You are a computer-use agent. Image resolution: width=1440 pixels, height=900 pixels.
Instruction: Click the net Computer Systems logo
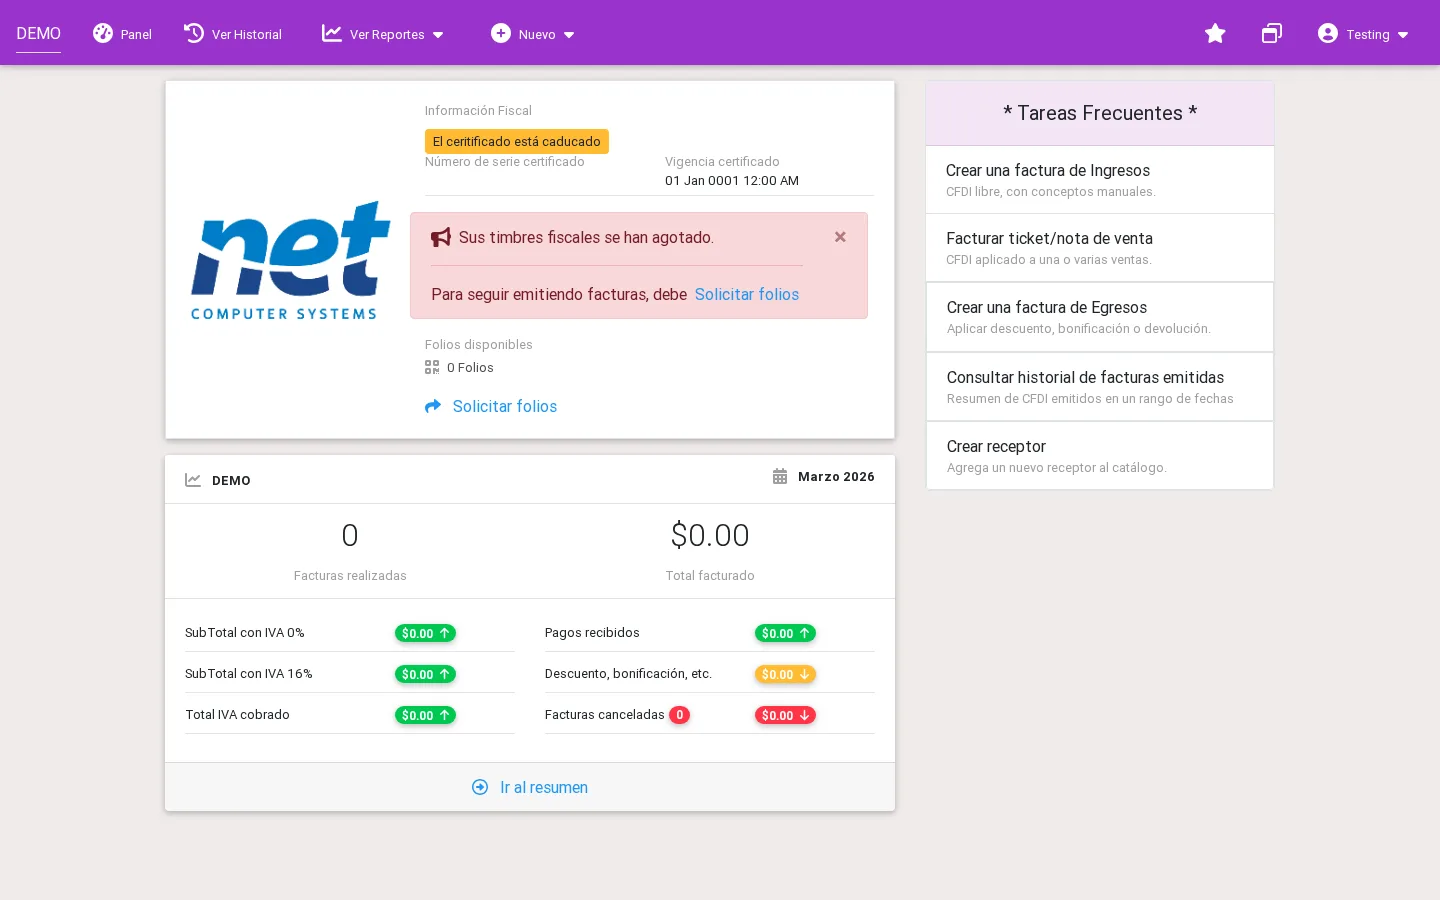[x=290, y=260]
